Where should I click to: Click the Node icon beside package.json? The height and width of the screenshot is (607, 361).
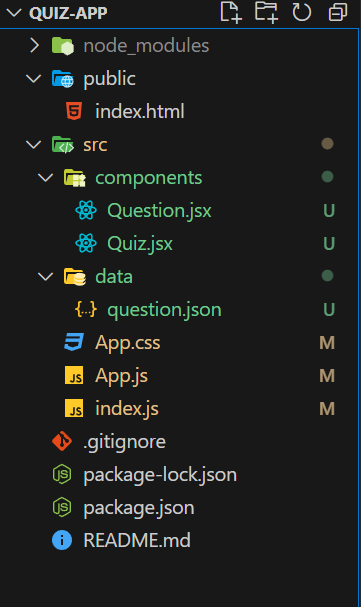pyautogui.click(x=62, y=507)
